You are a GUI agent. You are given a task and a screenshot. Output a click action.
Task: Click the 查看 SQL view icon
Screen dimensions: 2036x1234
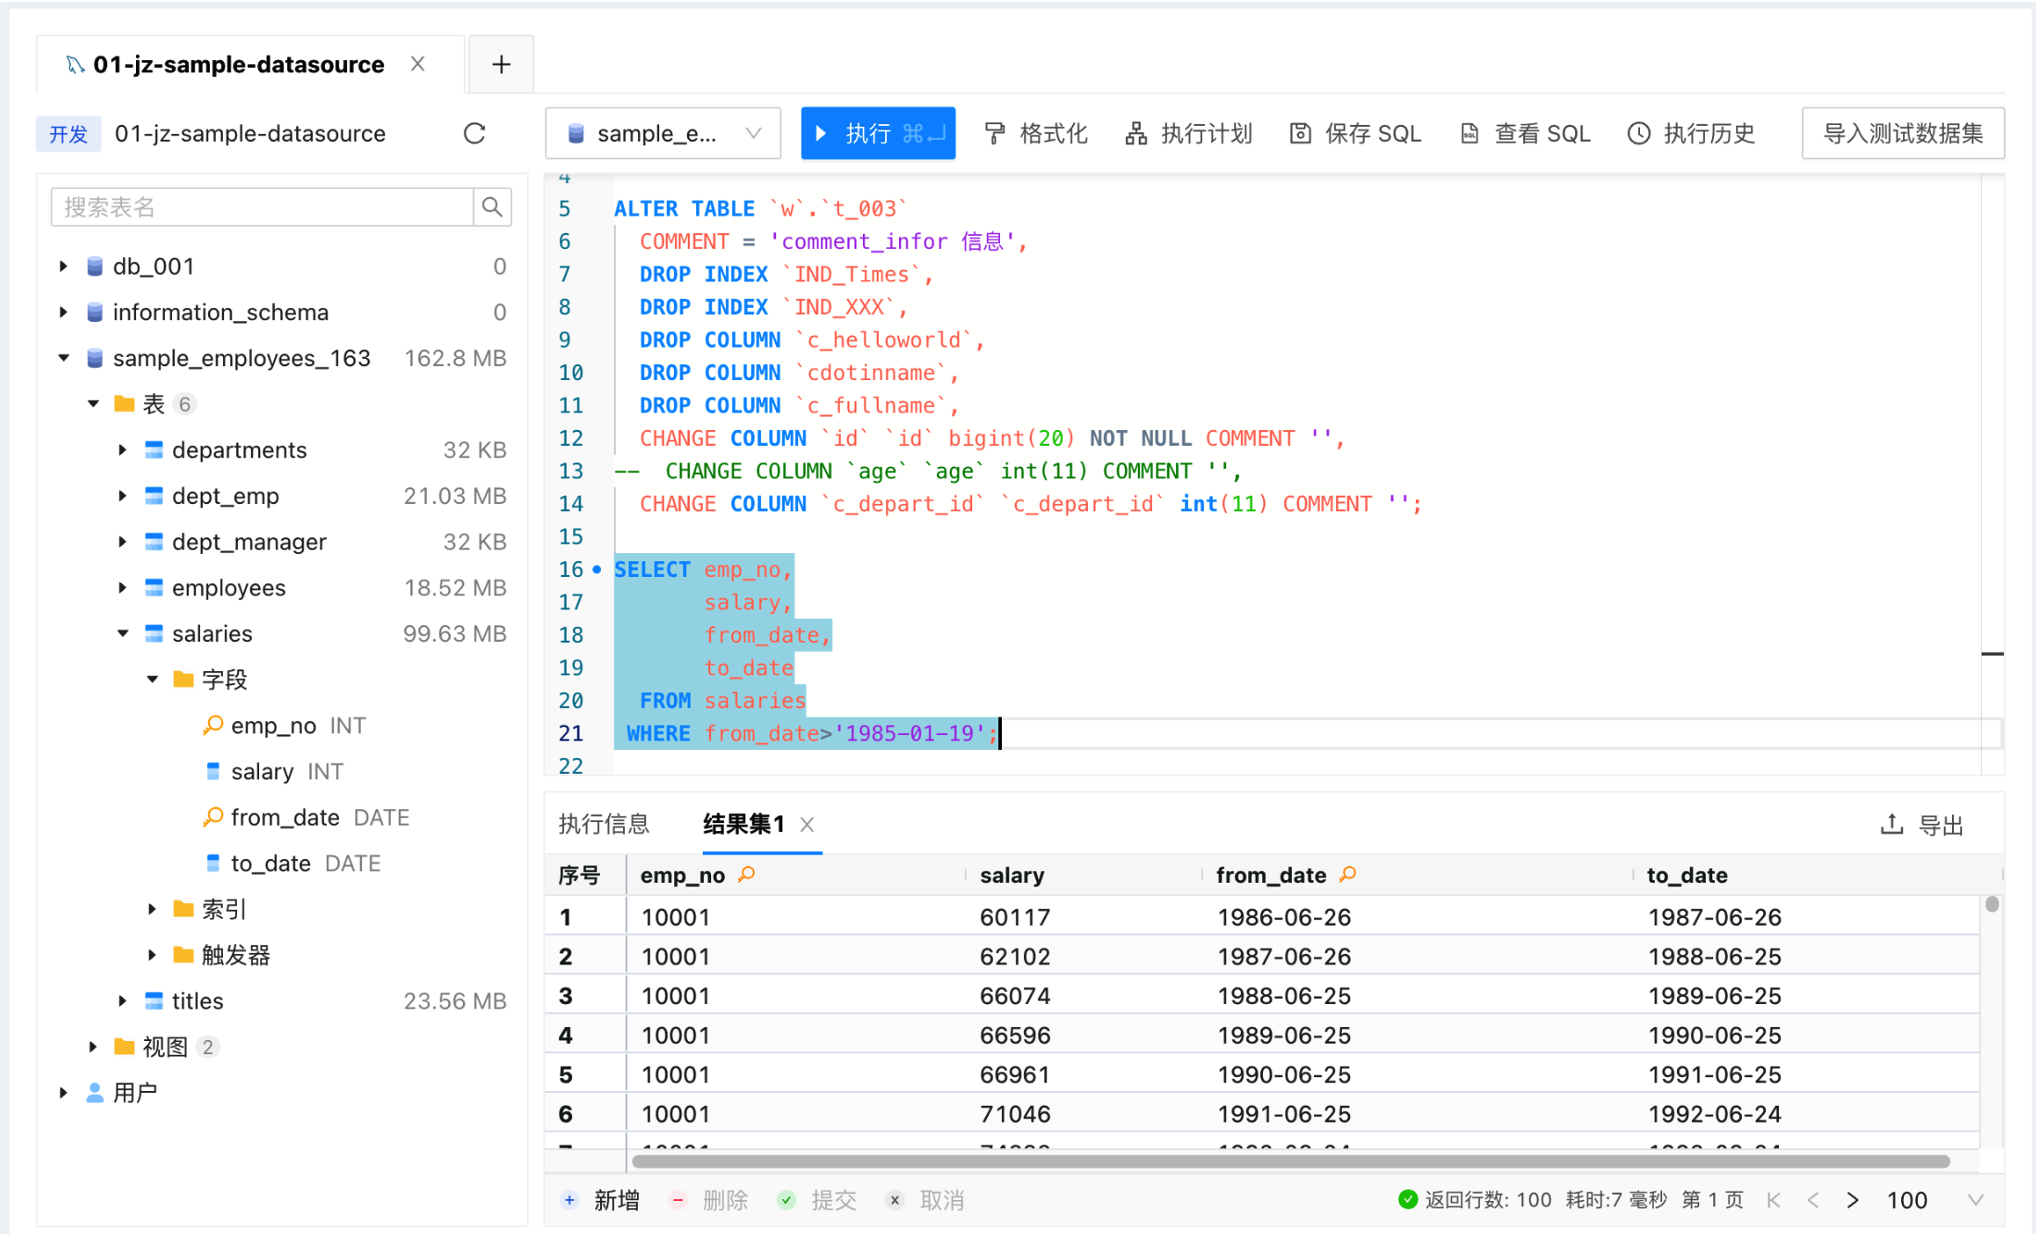pyautogui.click(x=1469, y=133)
